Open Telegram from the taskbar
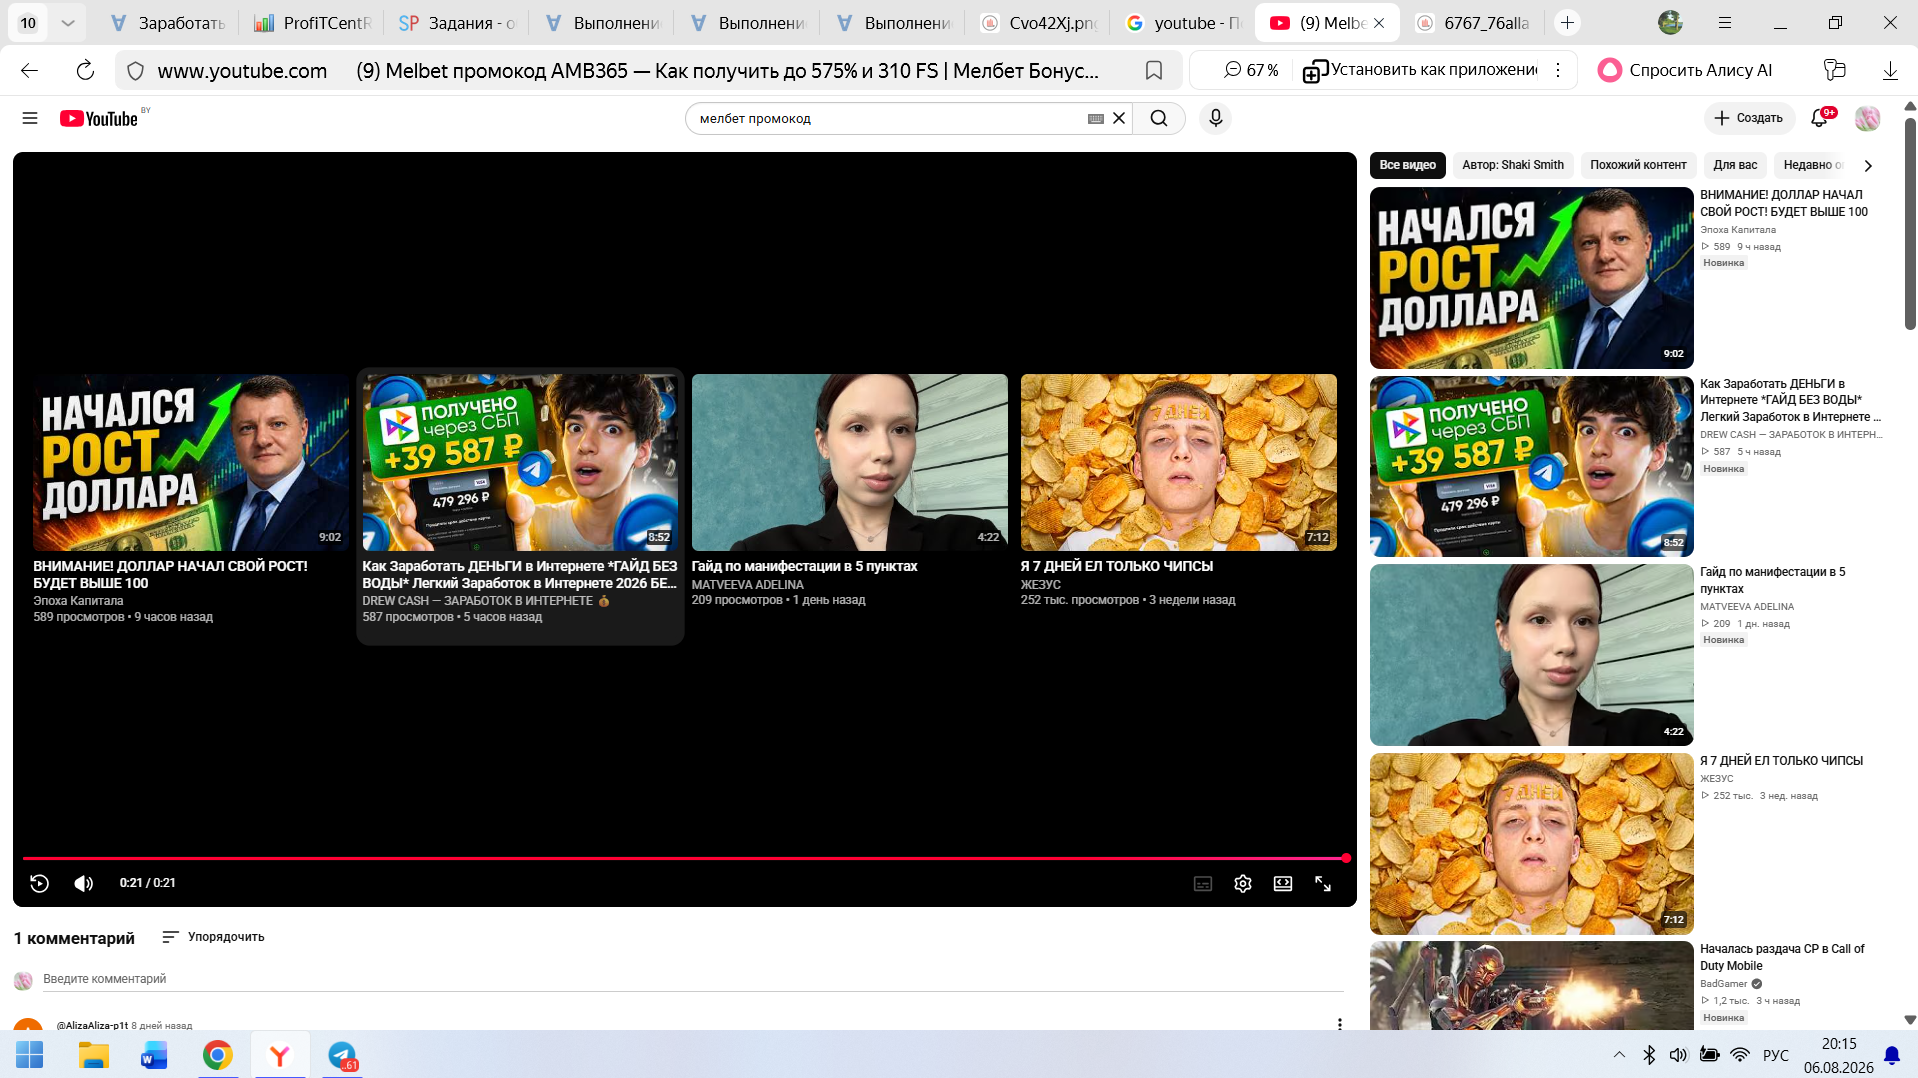Screen dimensions: 1918x1078 click(x=342, y=1055)
